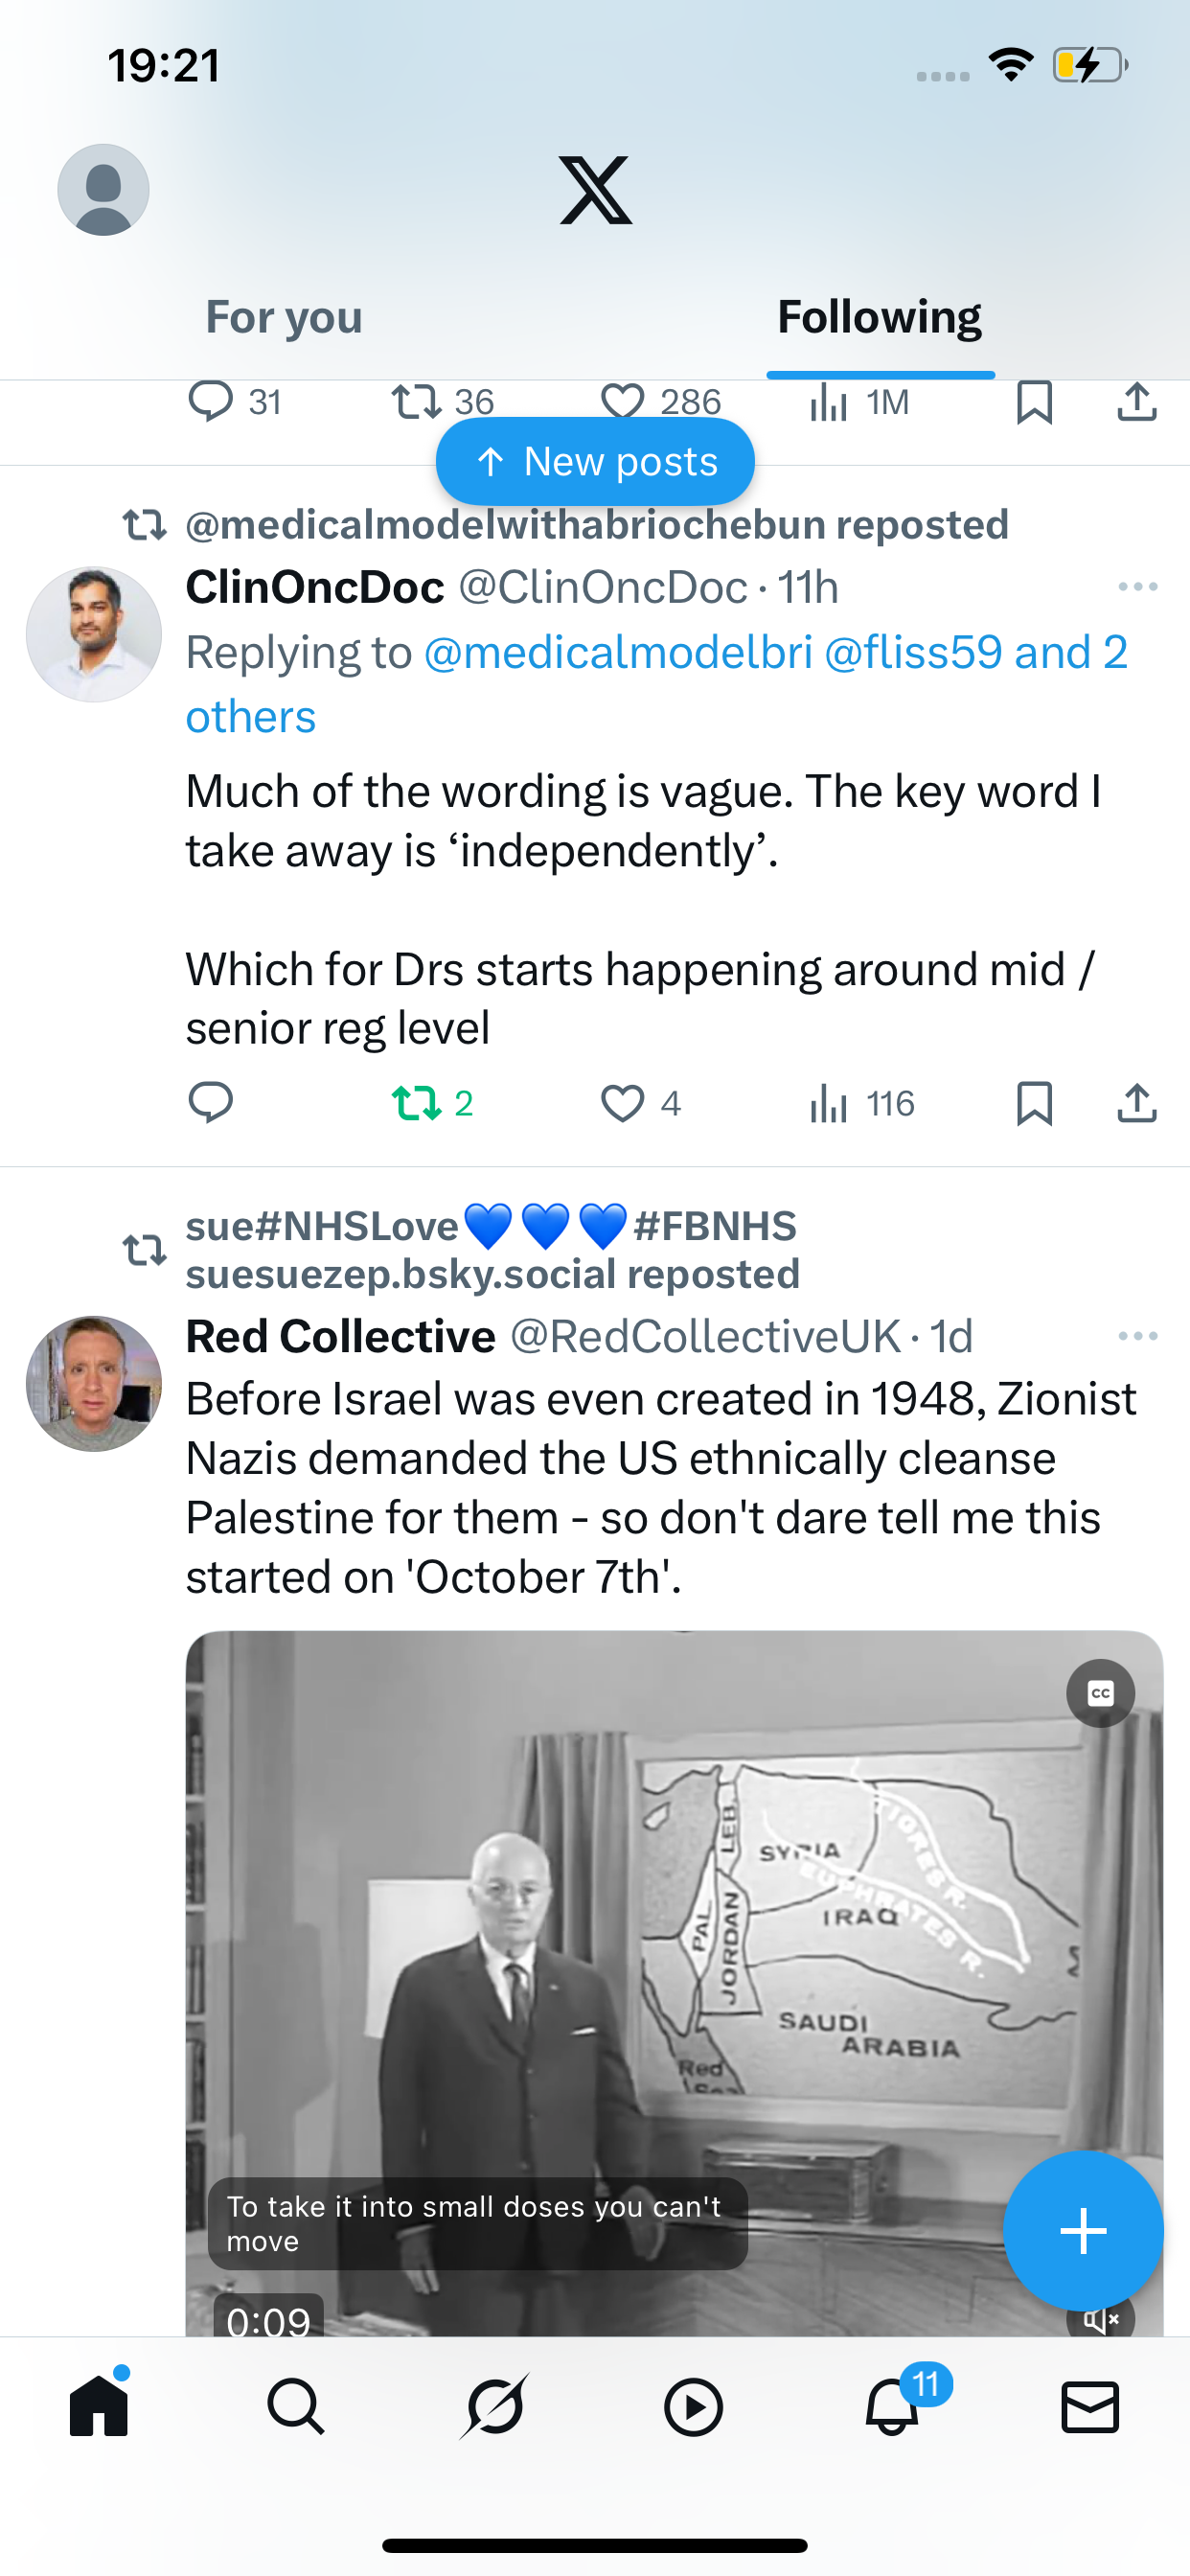Open Red Collective's profile picture

pos(94,1383)
